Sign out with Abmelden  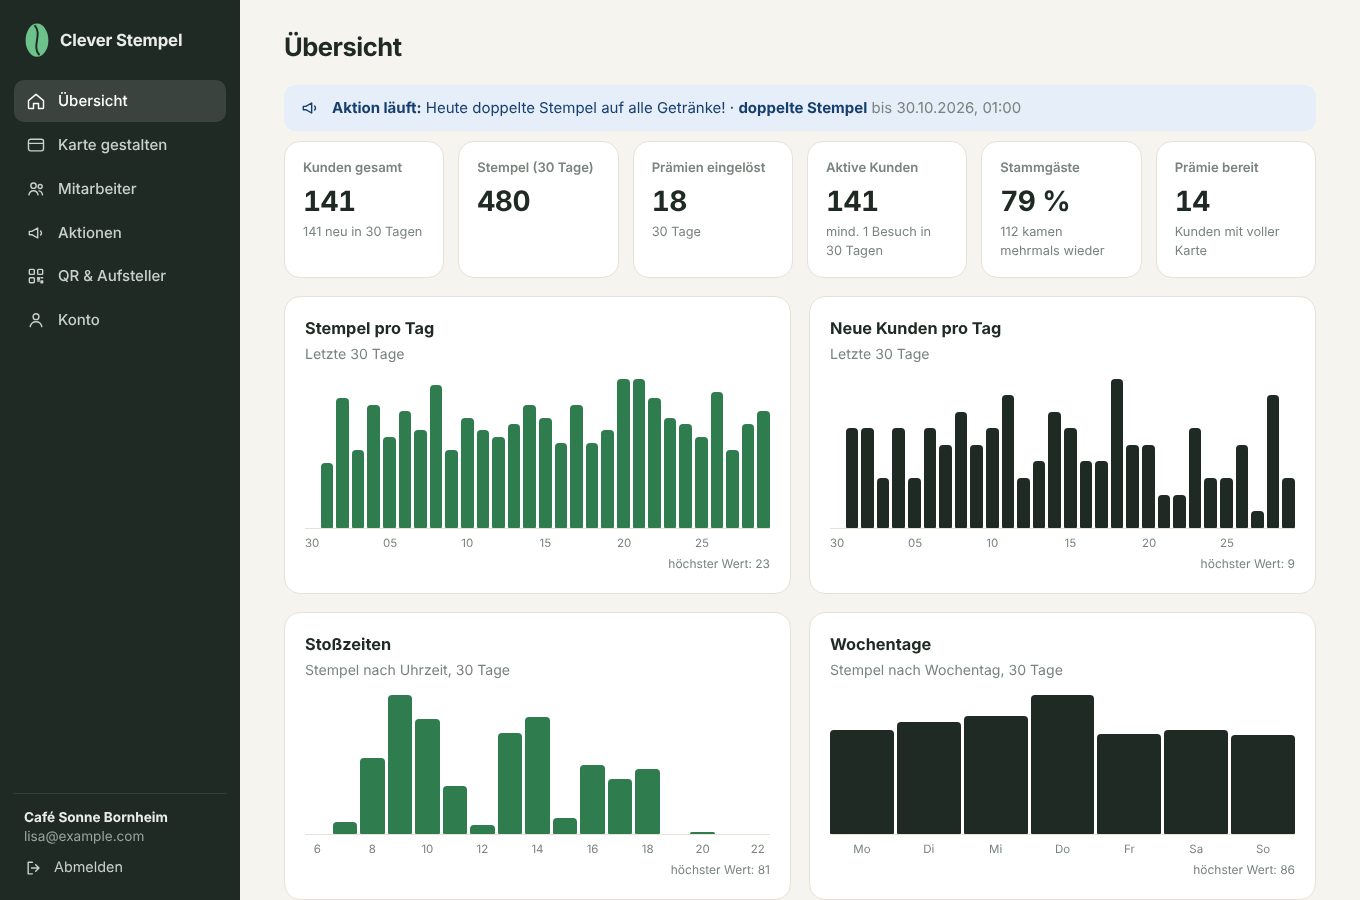click(74, 867)
